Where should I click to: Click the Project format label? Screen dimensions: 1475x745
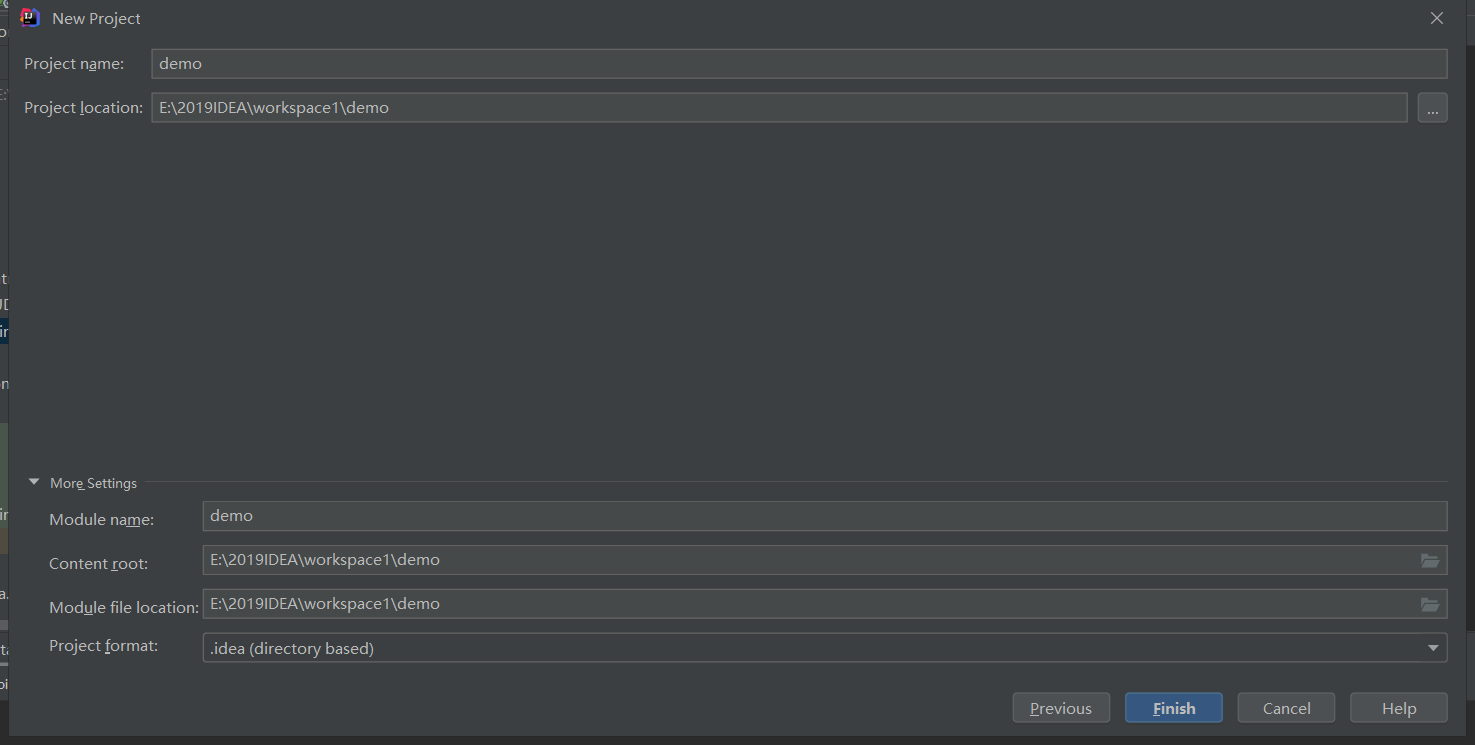click(104, 646)
